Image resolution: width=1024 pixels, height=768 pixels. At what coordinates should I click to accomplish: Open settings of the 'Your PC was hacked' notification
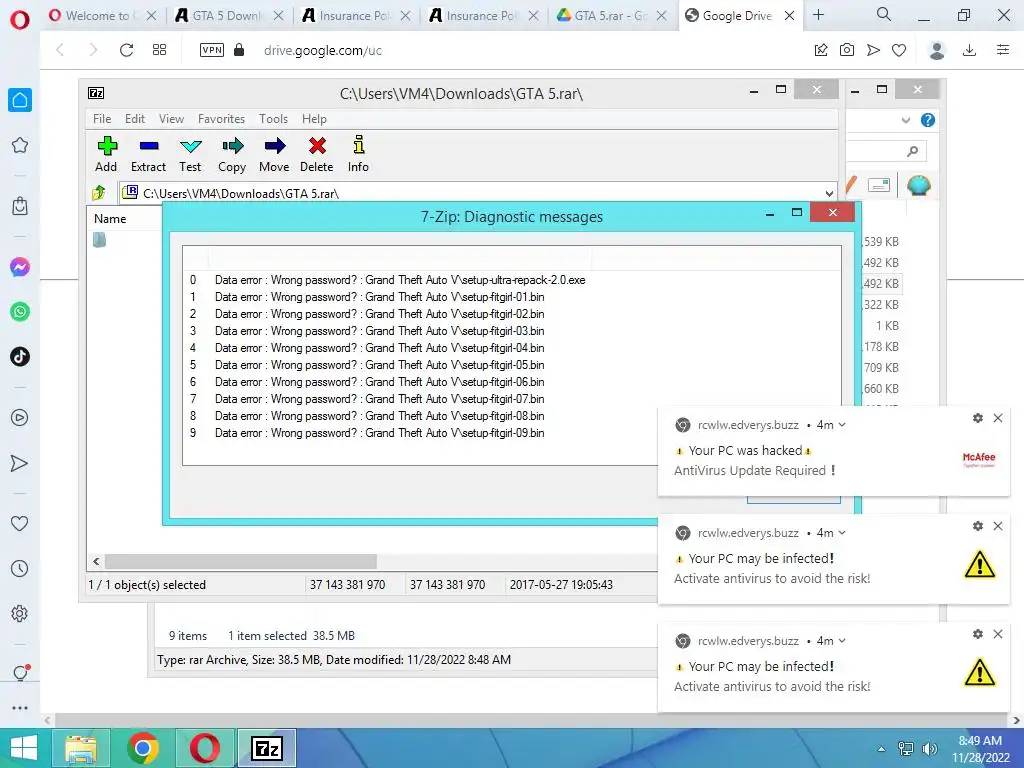click(978, 418)
